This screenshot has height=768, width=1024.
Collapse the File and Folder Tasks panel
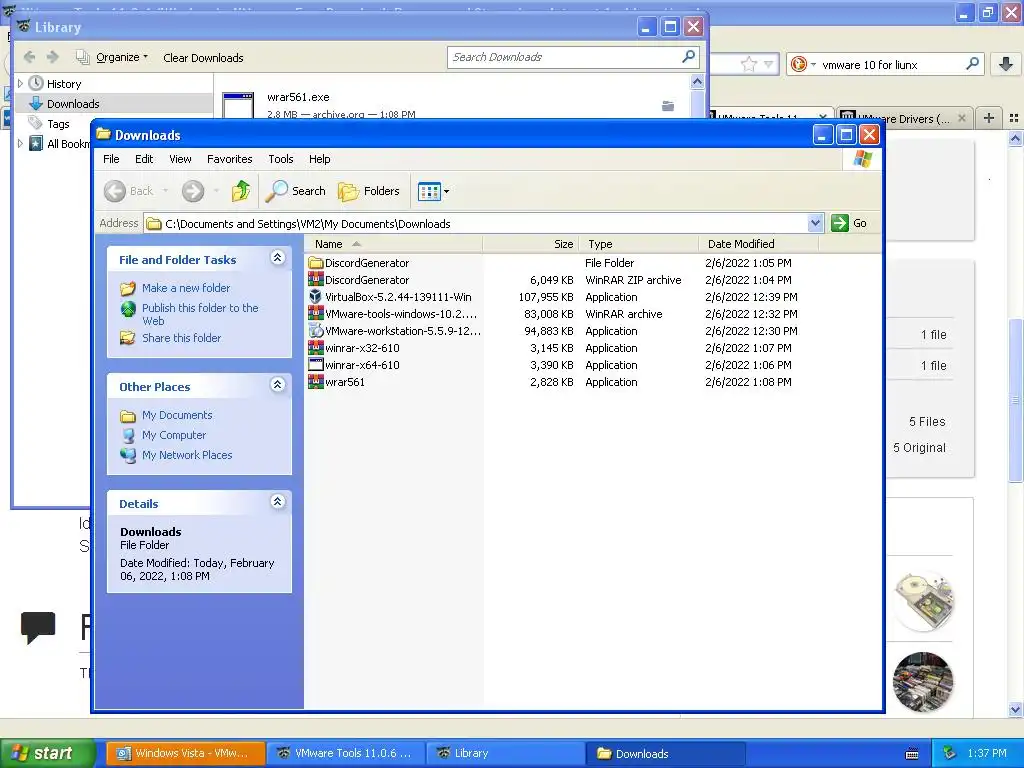278,257
